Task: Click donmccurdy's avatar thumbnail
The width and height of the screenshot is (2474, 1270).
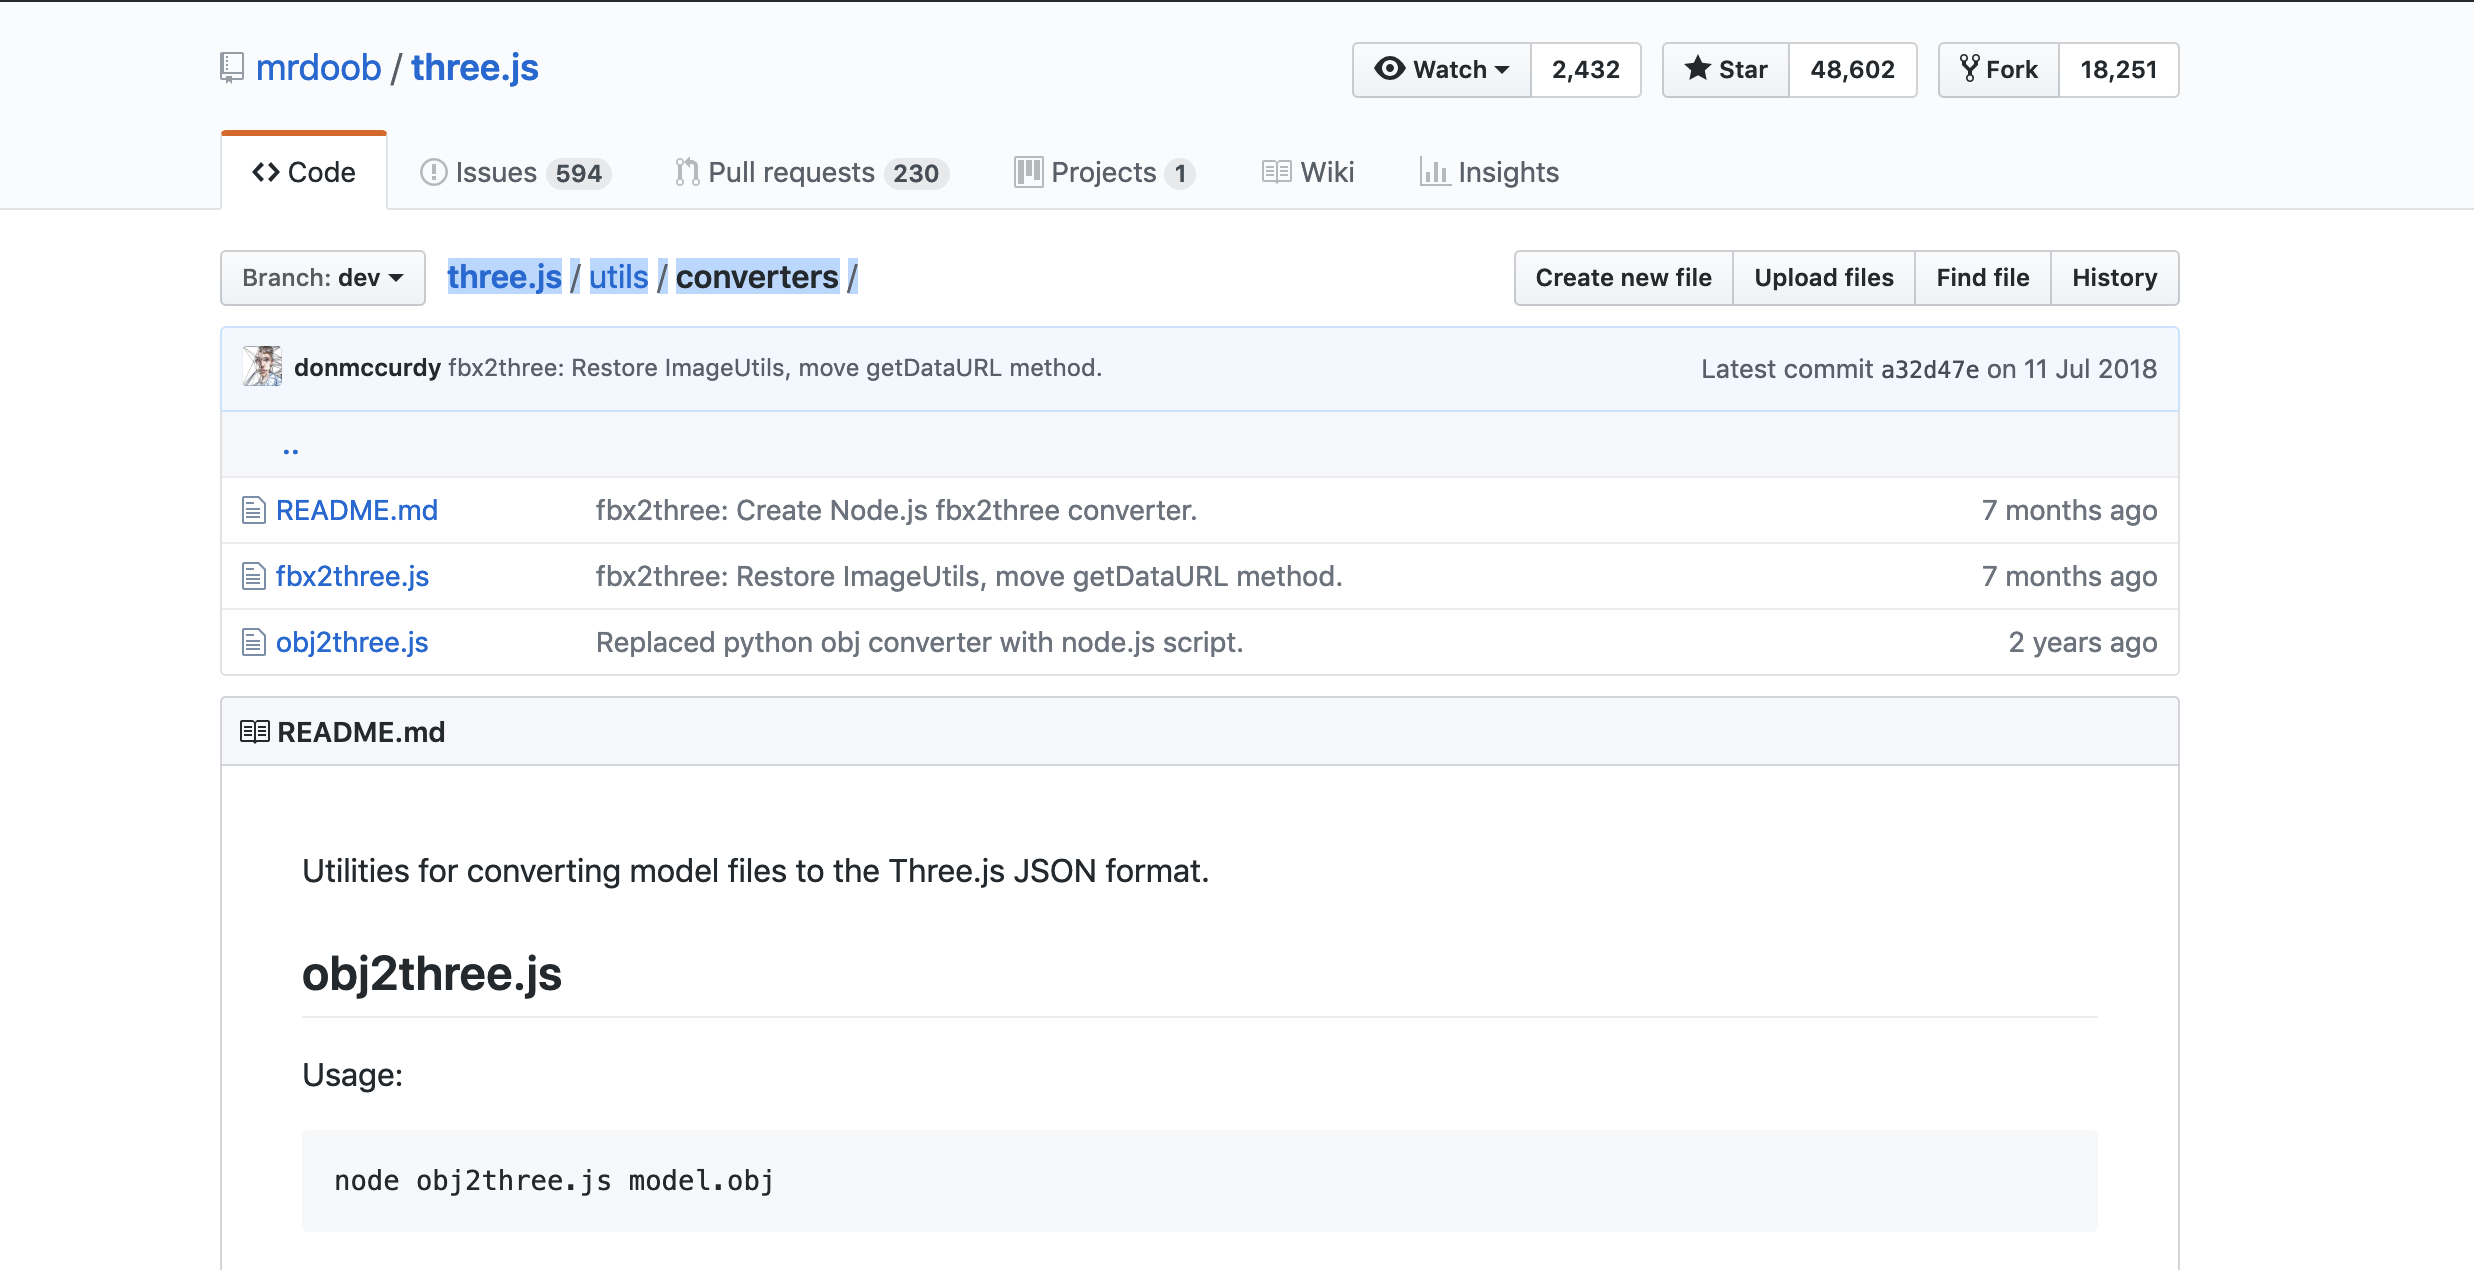Action: coord(262,367)
